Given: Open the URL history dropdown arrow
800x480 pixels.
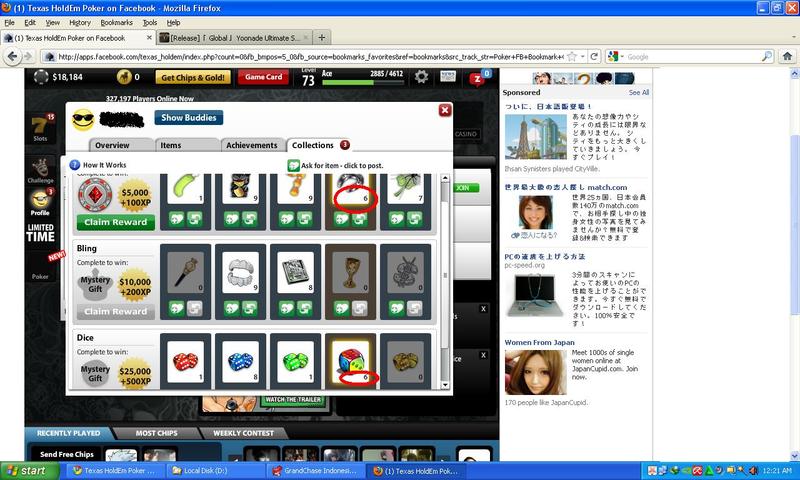Looking at the screenshot, I should coord(583,57).
